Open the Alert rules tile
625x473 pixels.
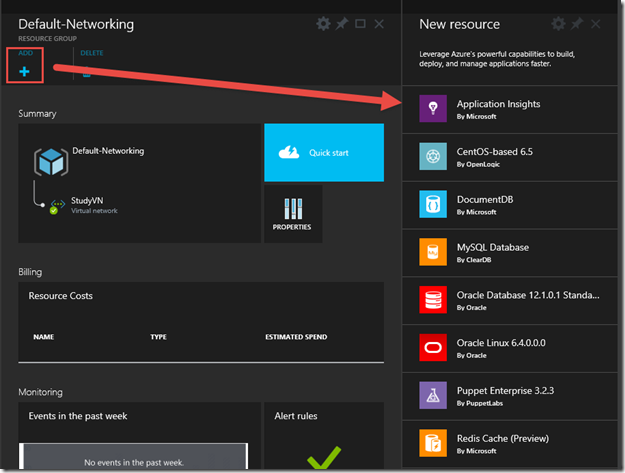(x=323, y=437)
